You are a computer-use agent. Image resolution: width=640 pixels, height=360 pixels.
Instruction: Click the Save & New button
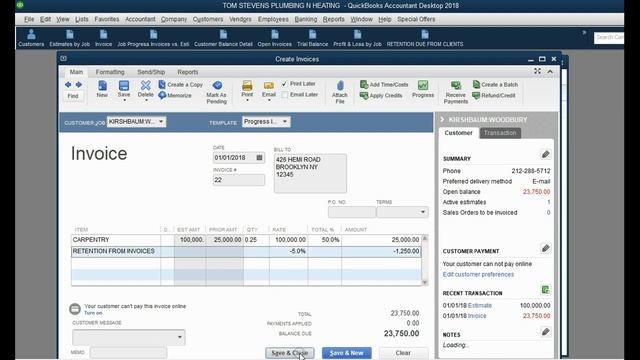(x=347, y=353)
